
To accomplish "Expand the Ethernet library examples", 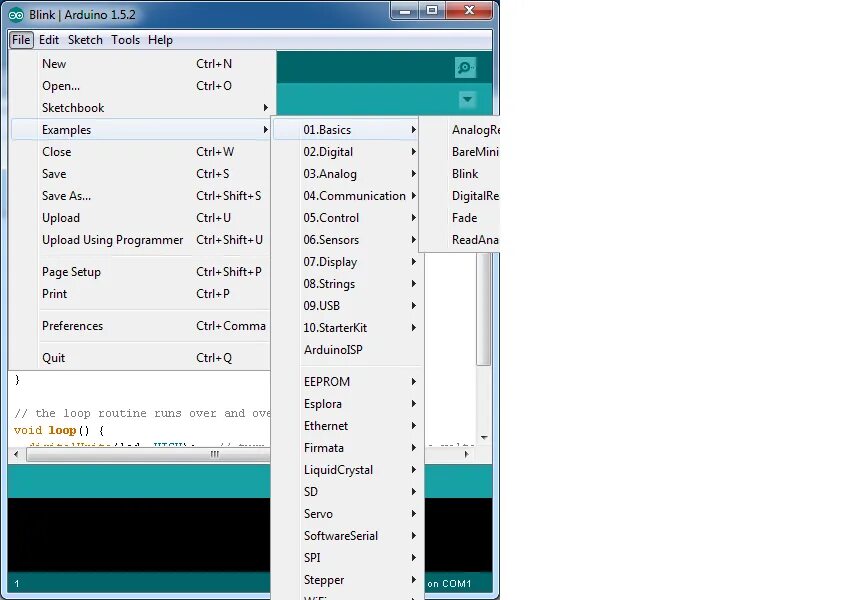I will (x=347, y=426).
